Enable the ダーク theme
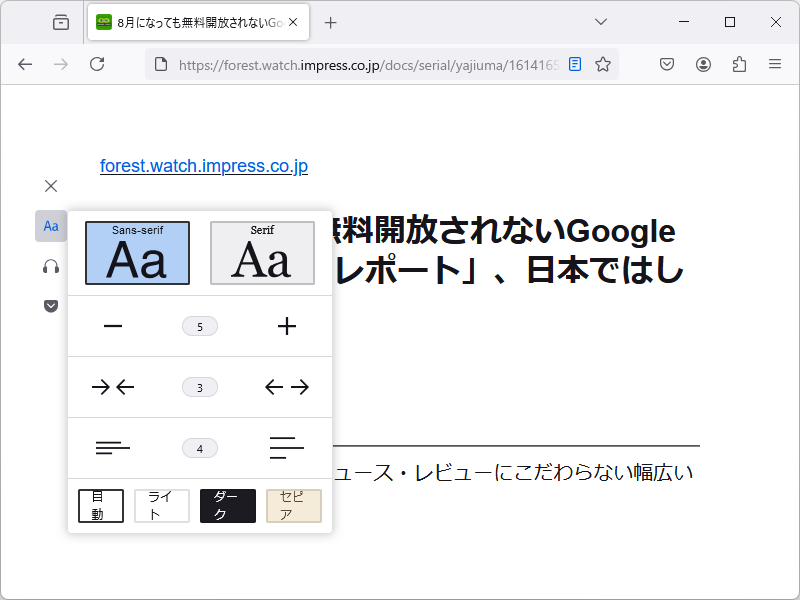This screenshot has height=600, width=800. pos(227,505)
